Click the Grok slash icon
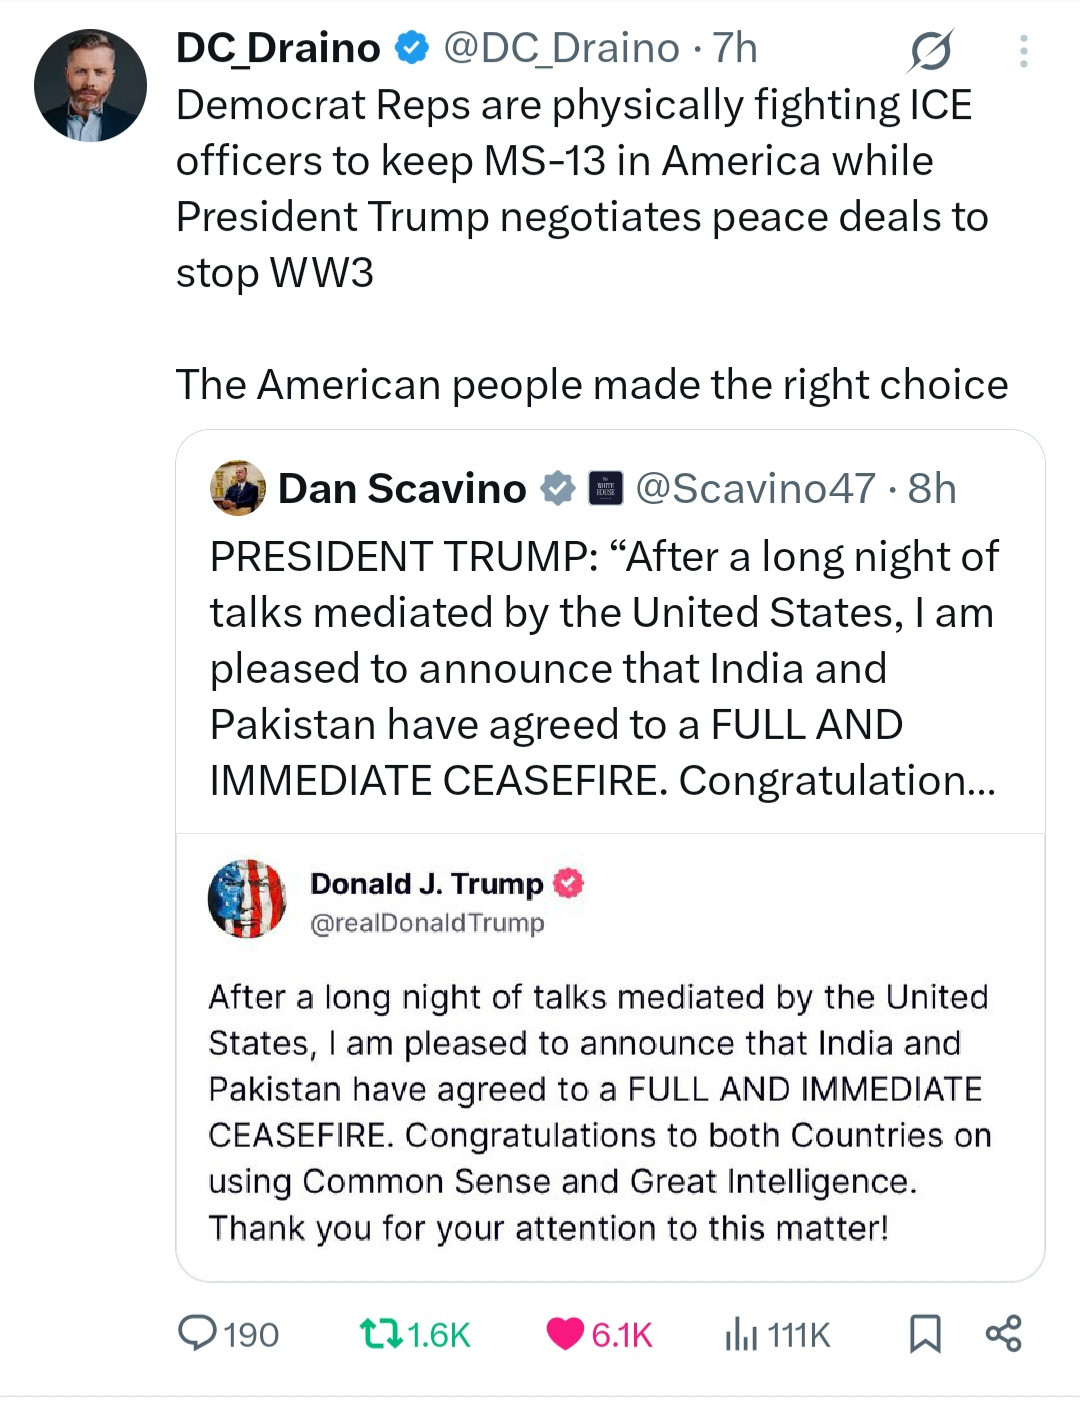The height and width of the screenshot is (1404, 1080). point(930,50)
